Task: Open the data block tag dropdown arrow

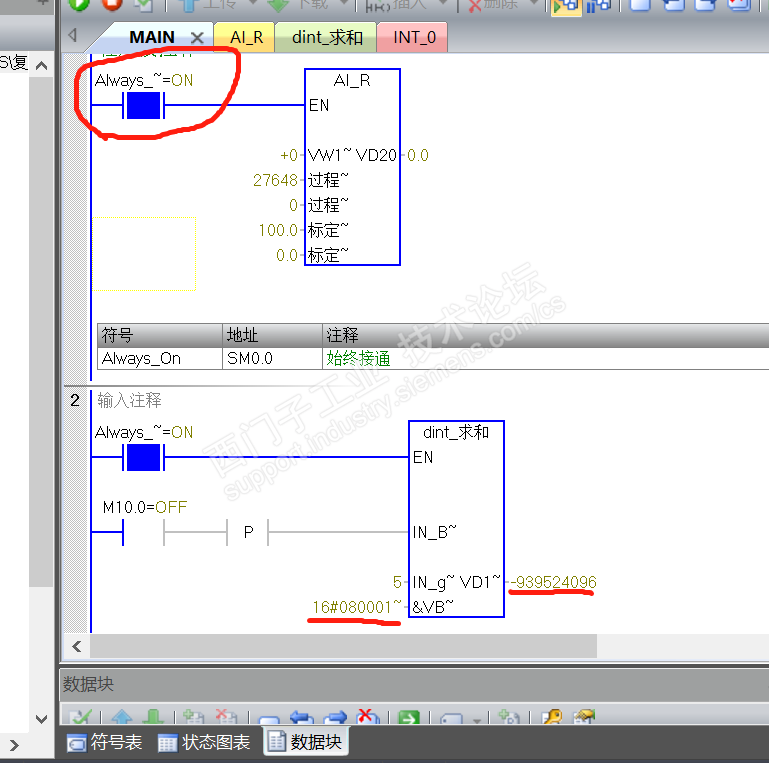Action: point(476,720)
